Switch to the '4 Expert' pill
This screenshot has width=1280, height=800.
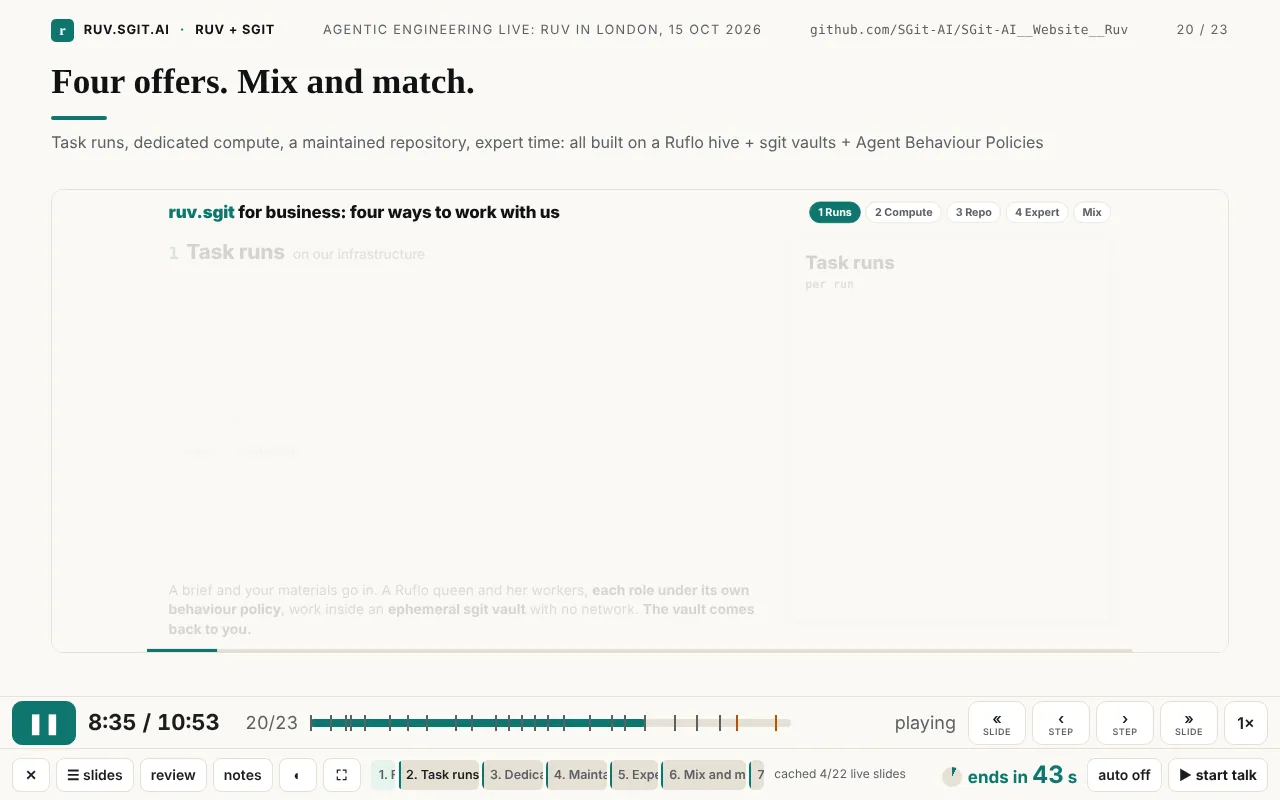(x=1037, y=212)
